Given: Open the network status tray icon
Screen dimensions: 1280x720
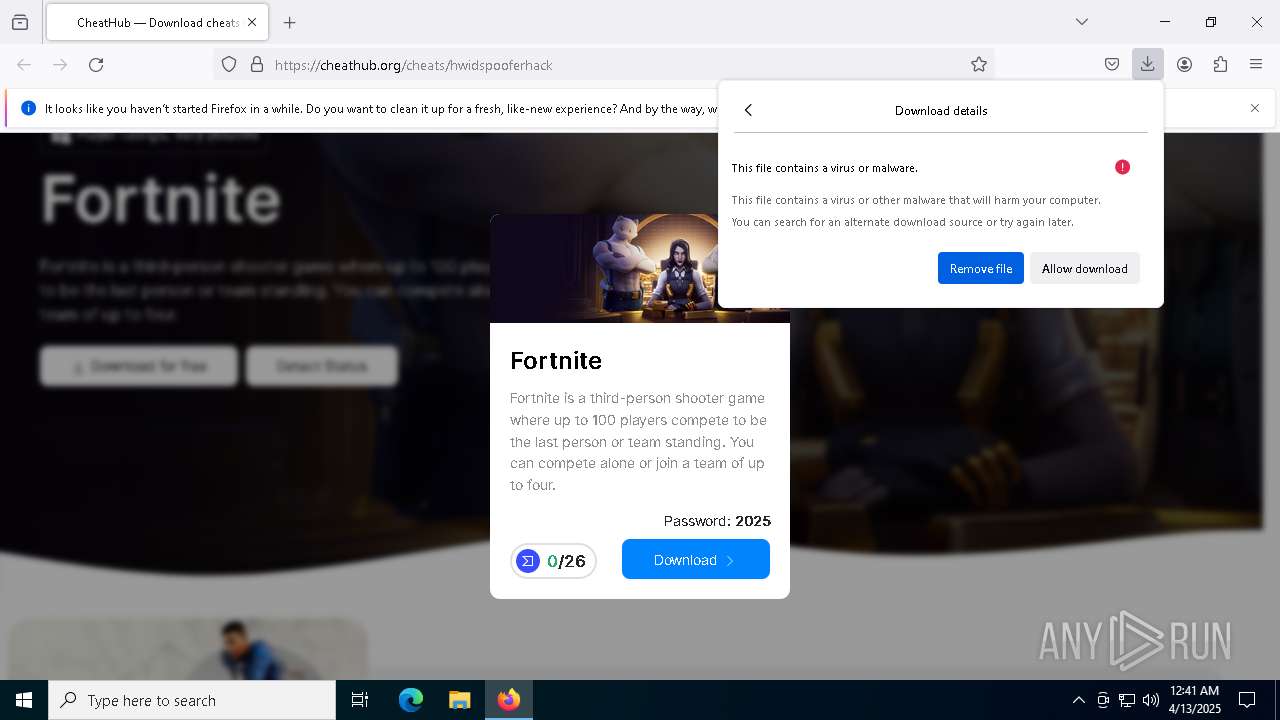Looking at the screenshot, I should click(x=1127, y=700).
